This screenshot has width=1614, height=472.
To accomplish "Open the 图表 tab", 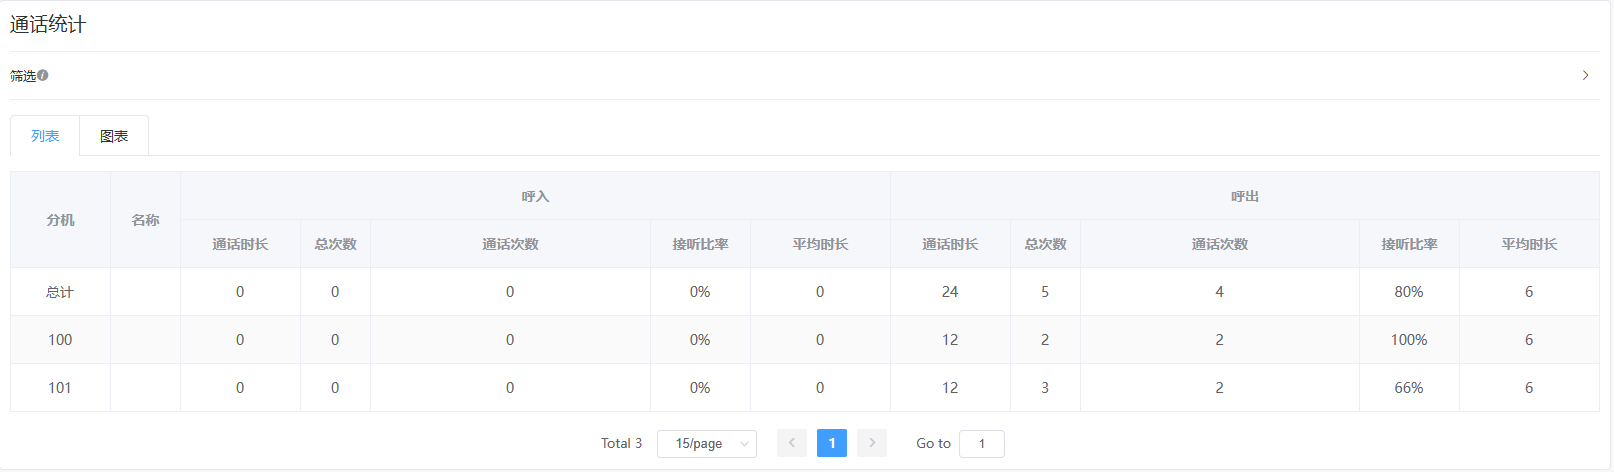I will pyautogui.click(x=114, y=136).
